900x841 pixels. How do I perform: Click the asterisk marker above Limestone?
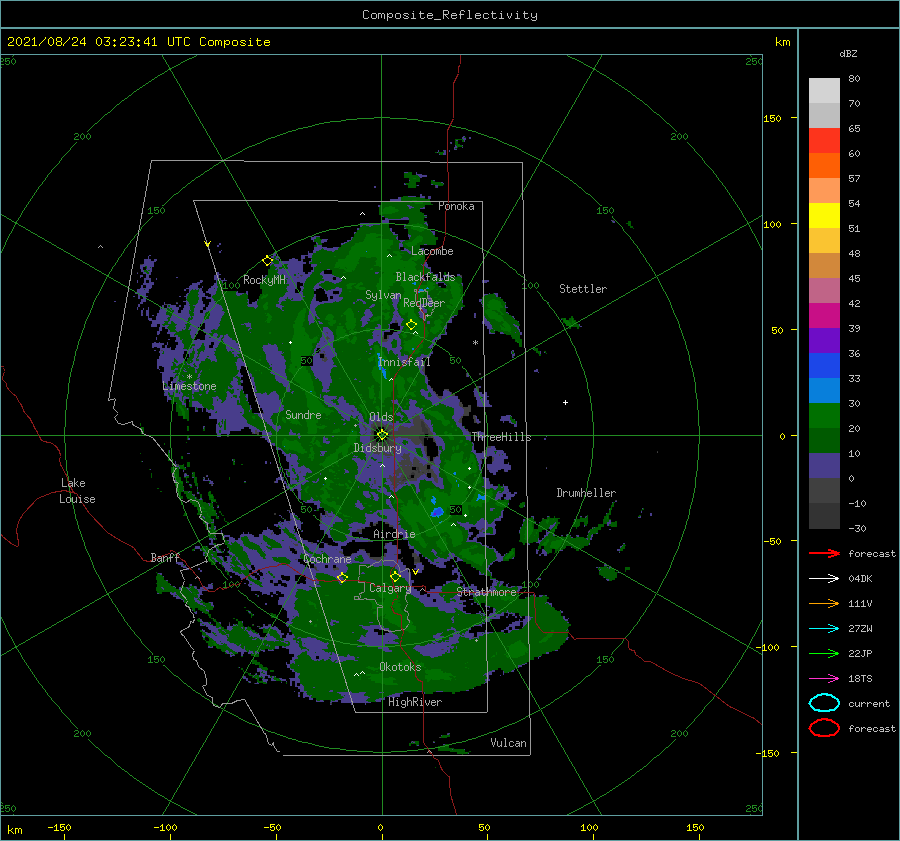coord(189,377)
